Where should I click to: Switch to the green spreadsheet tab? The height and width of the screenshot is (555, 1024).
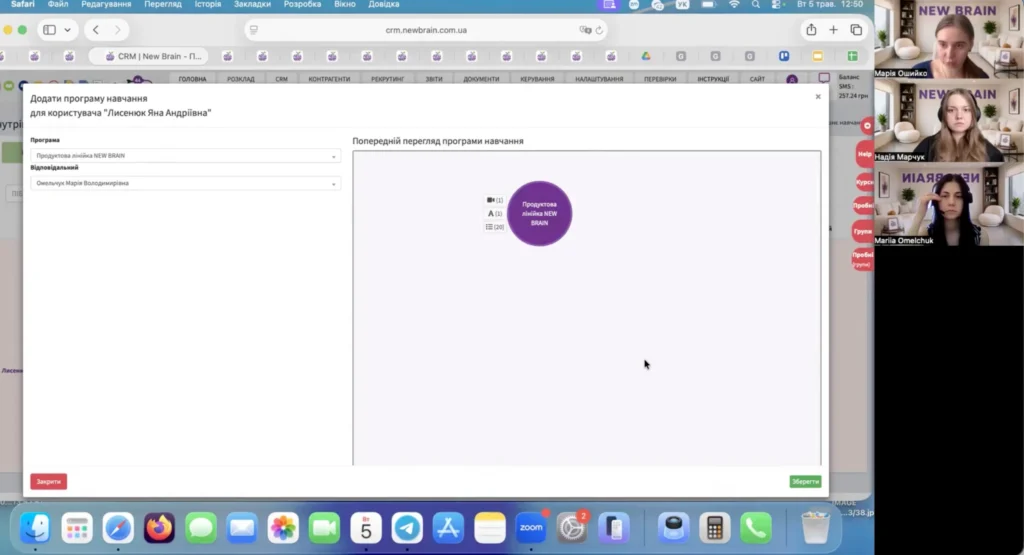[x=853, y=56]
